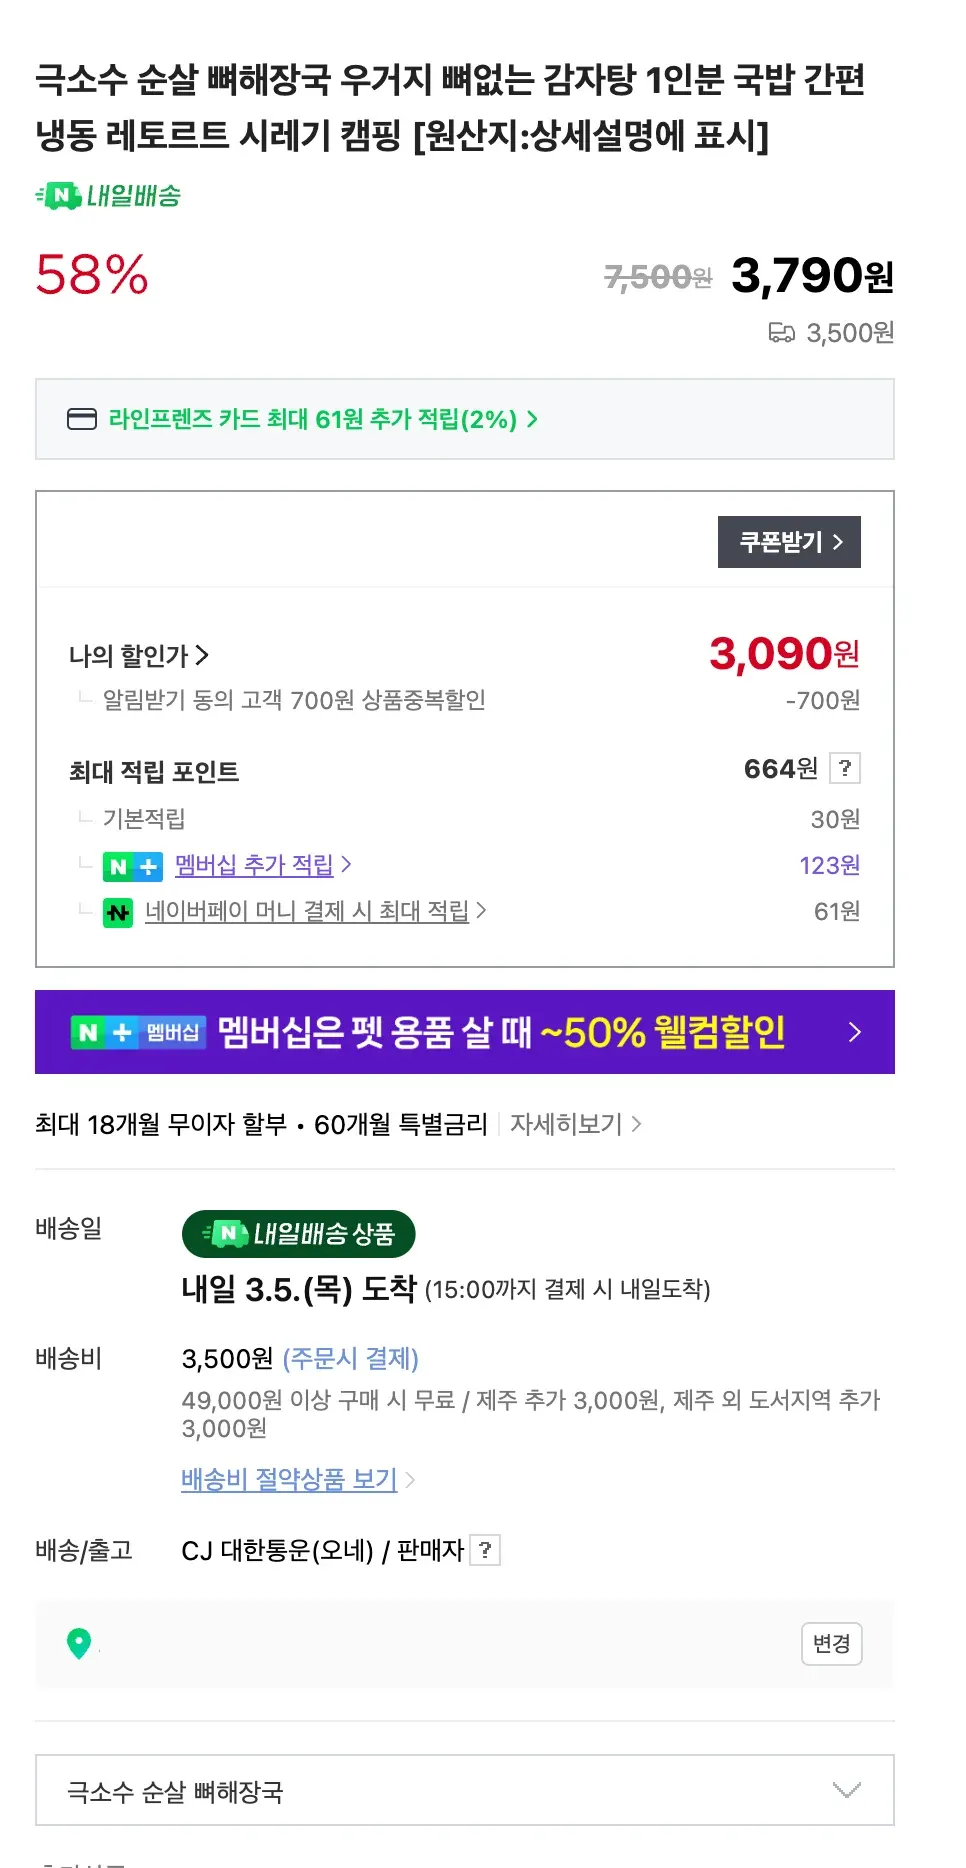Click the green 내일배송 상품 badge
The image size is (966, 1868).
click(x=298, y=1234)
